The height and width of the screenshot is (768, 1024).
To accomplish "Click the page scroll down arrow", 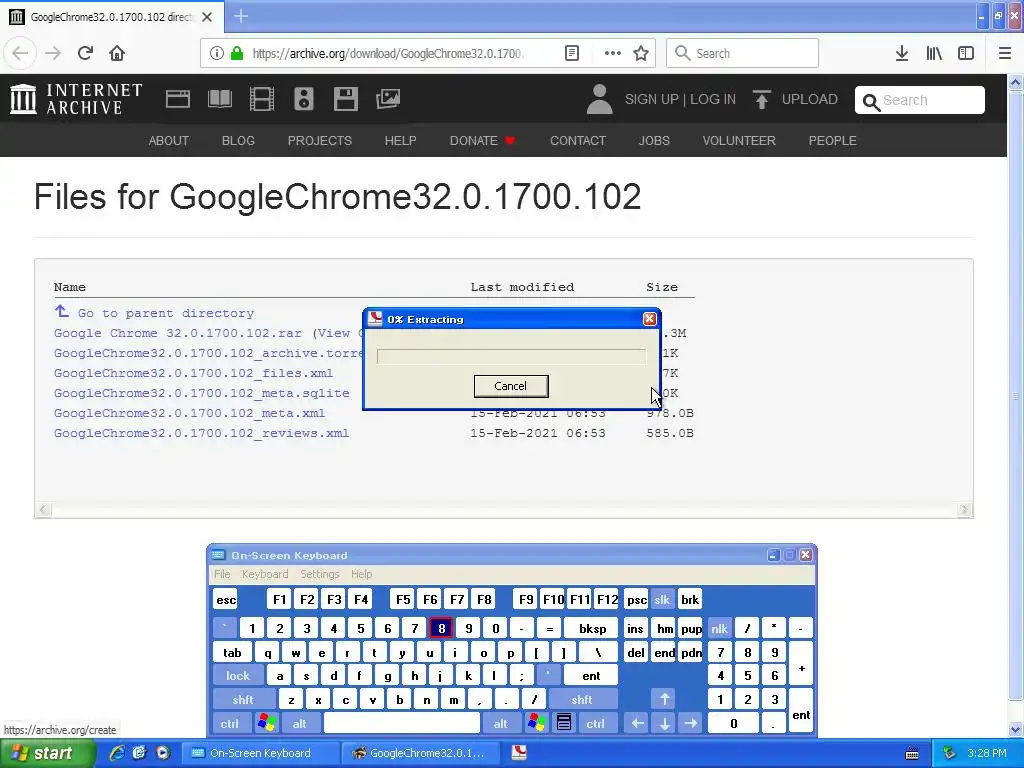I will [1016, 729].
